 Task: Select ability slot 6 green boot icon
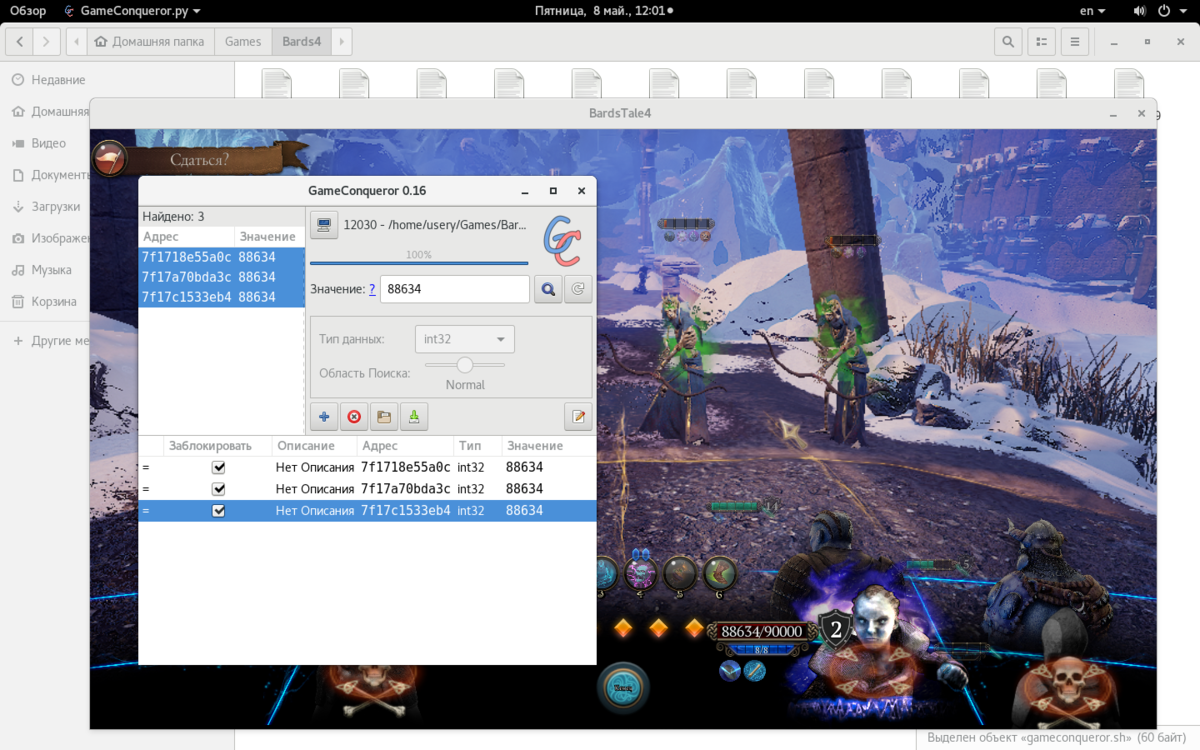[x=719, y=574]
